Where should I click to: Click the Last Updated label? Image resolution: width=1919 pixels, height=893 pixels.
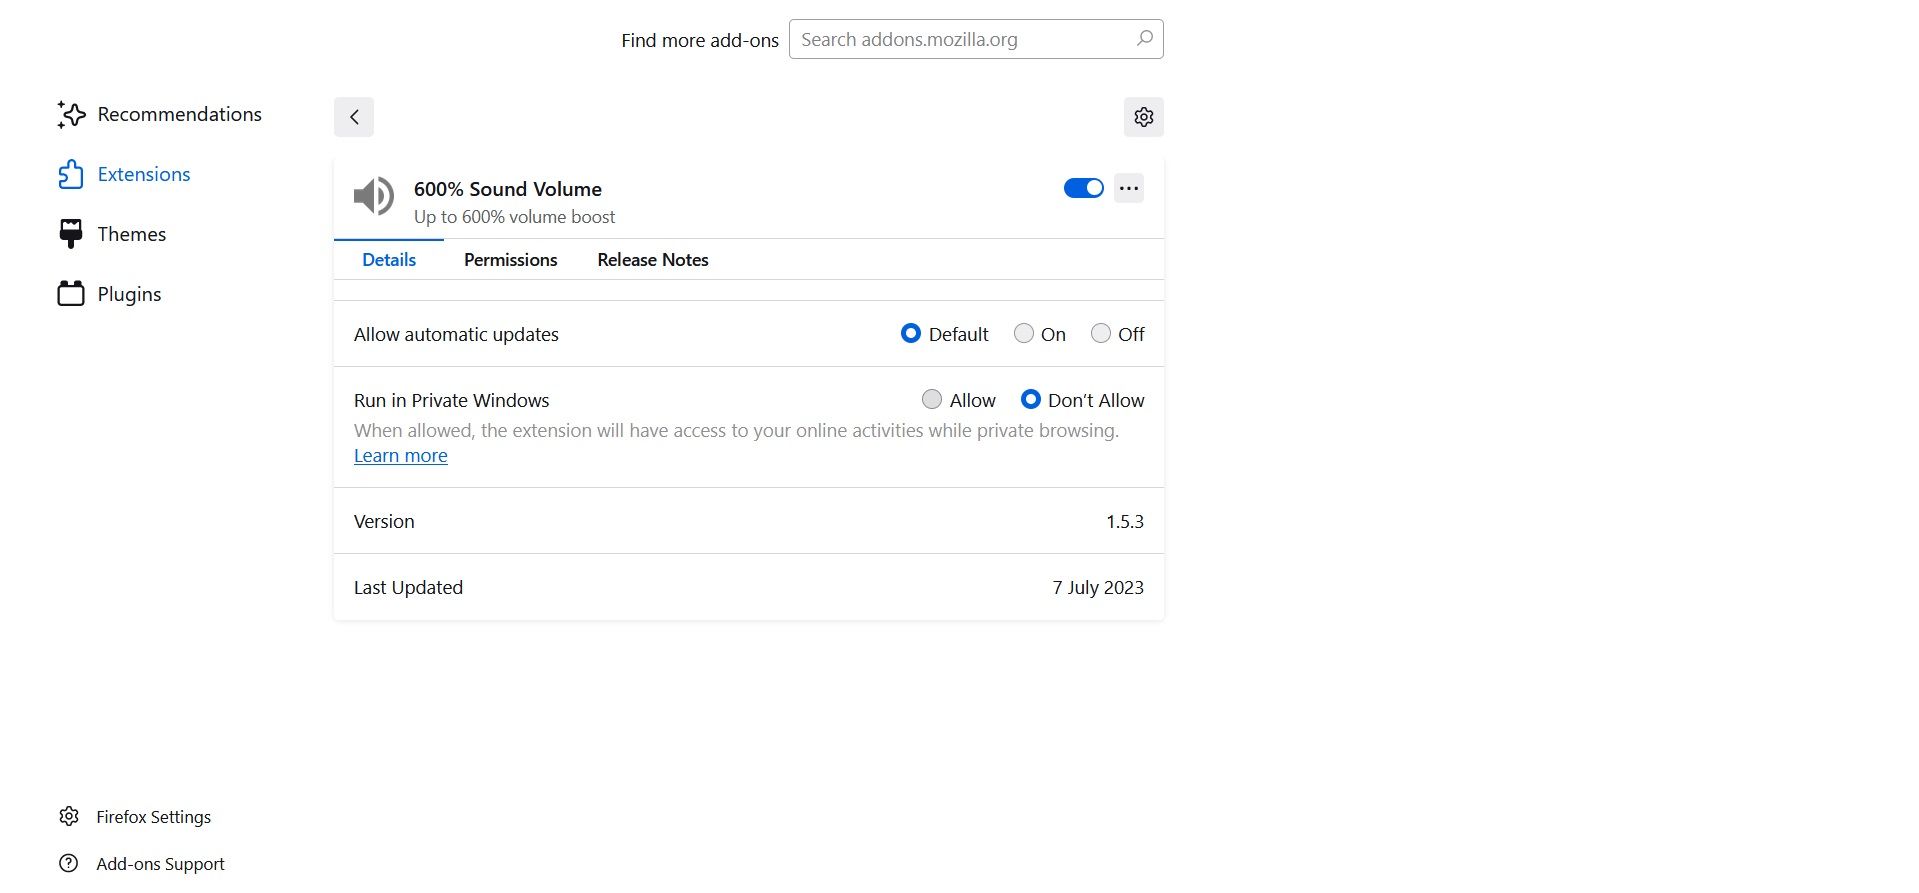[x=408, y=587]
